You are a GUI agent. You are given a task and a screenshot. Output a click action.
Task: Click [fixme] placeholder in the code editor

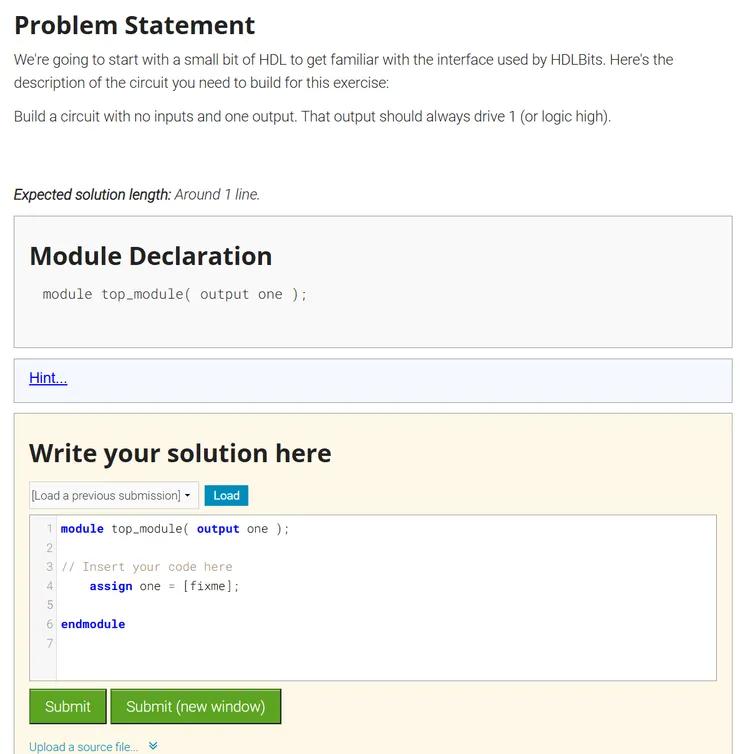click(211, 586)
